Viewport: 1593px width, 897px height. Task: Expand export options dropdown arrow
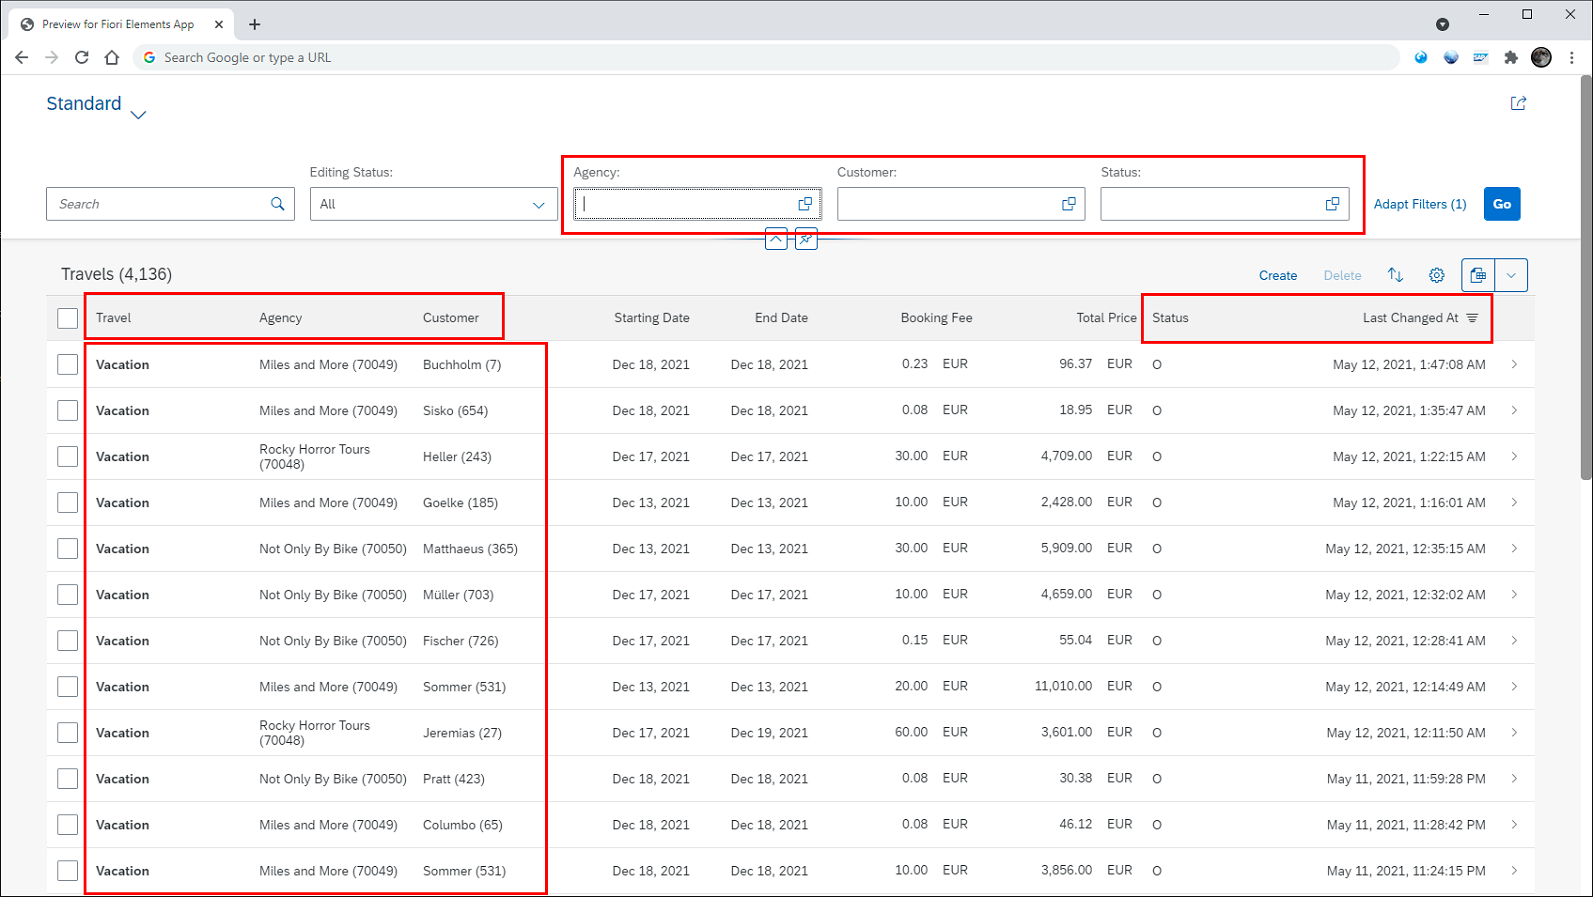tap(1511, 275)
